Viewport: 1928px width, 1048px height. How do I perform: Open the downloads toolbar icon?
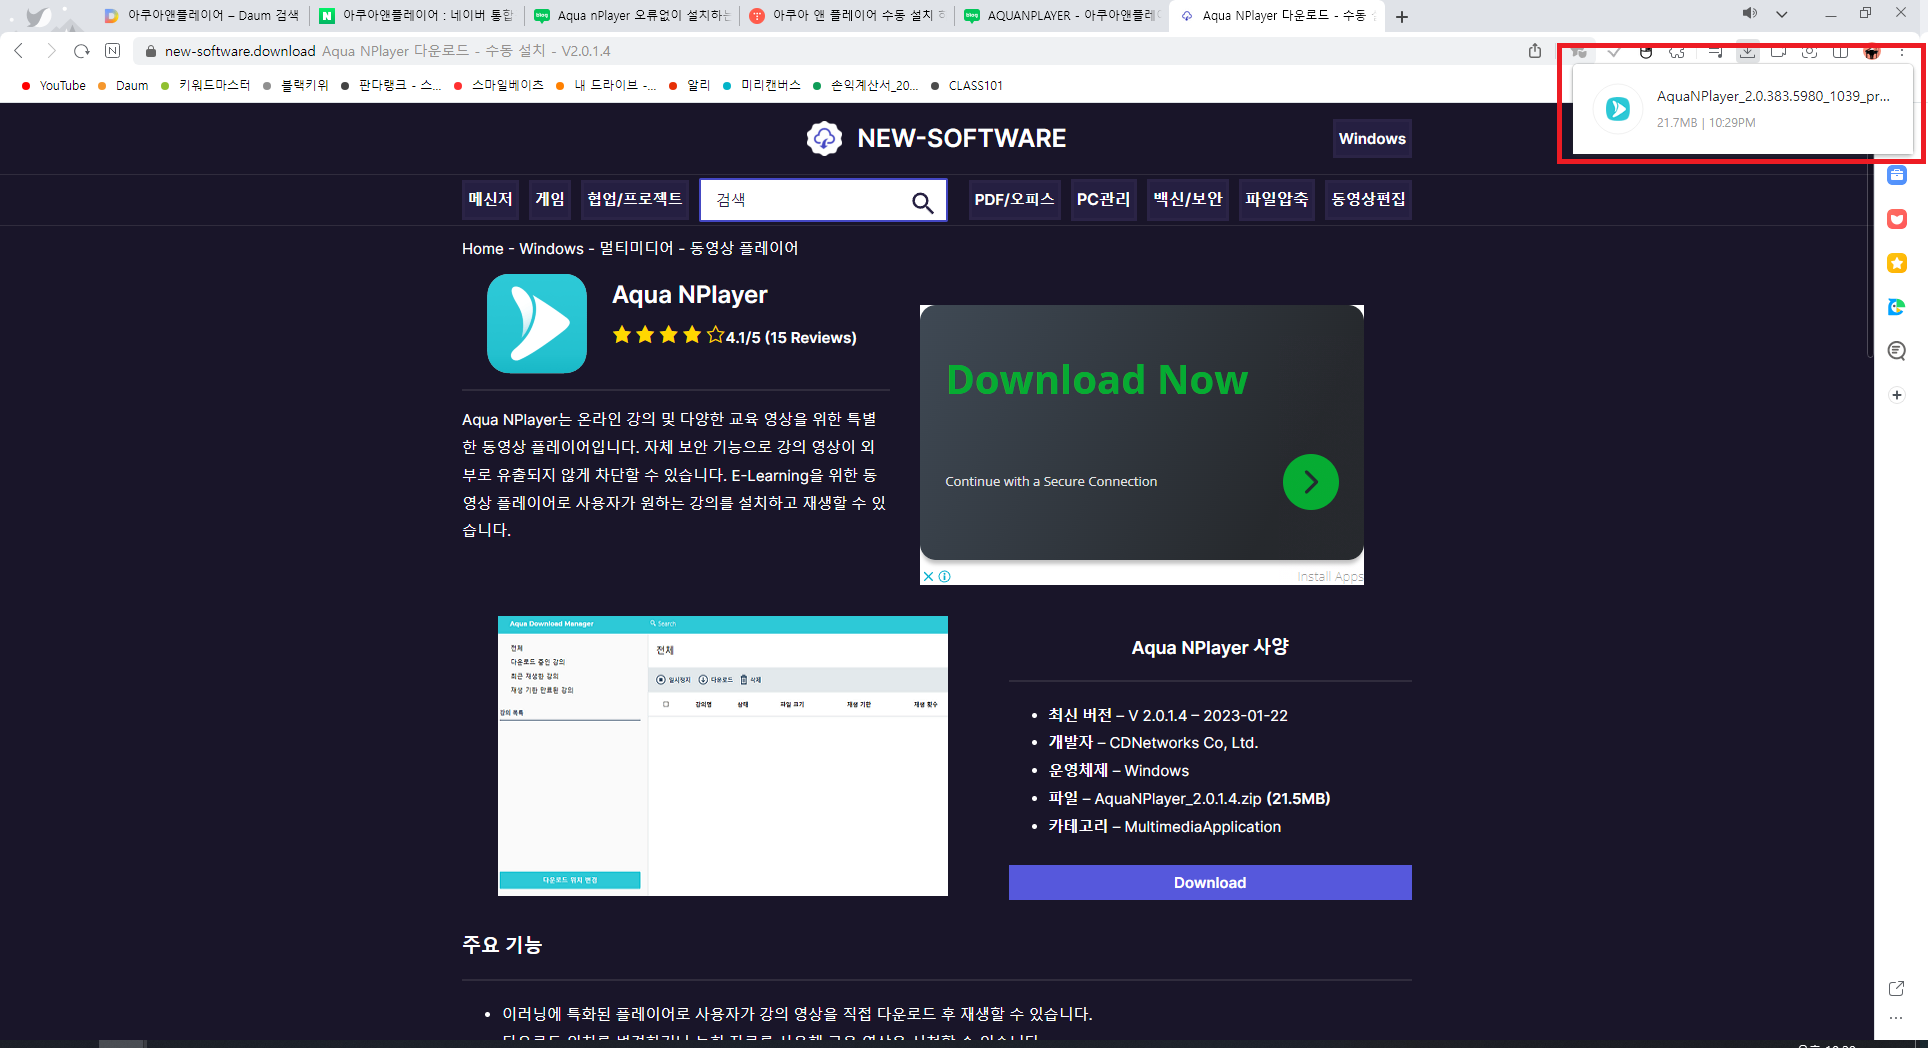tap(1747, 51)
